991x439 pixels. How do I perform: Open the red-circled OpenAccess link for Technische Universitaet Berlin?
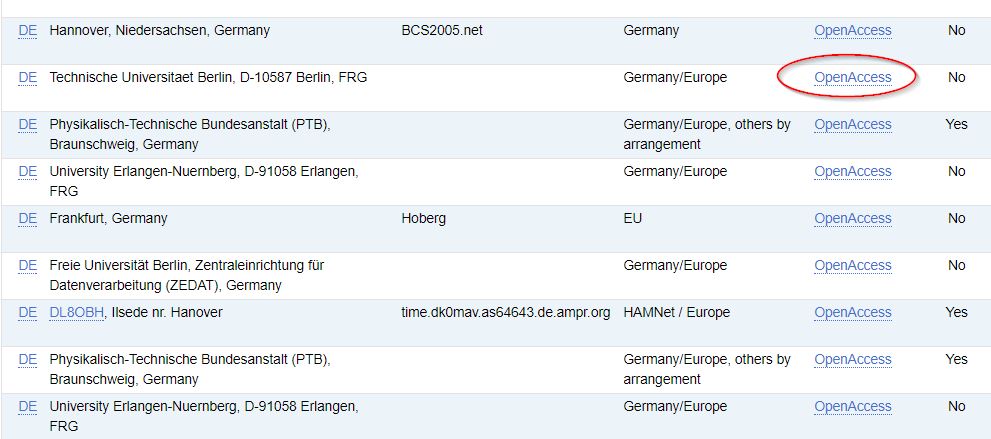tap(853, 77)
